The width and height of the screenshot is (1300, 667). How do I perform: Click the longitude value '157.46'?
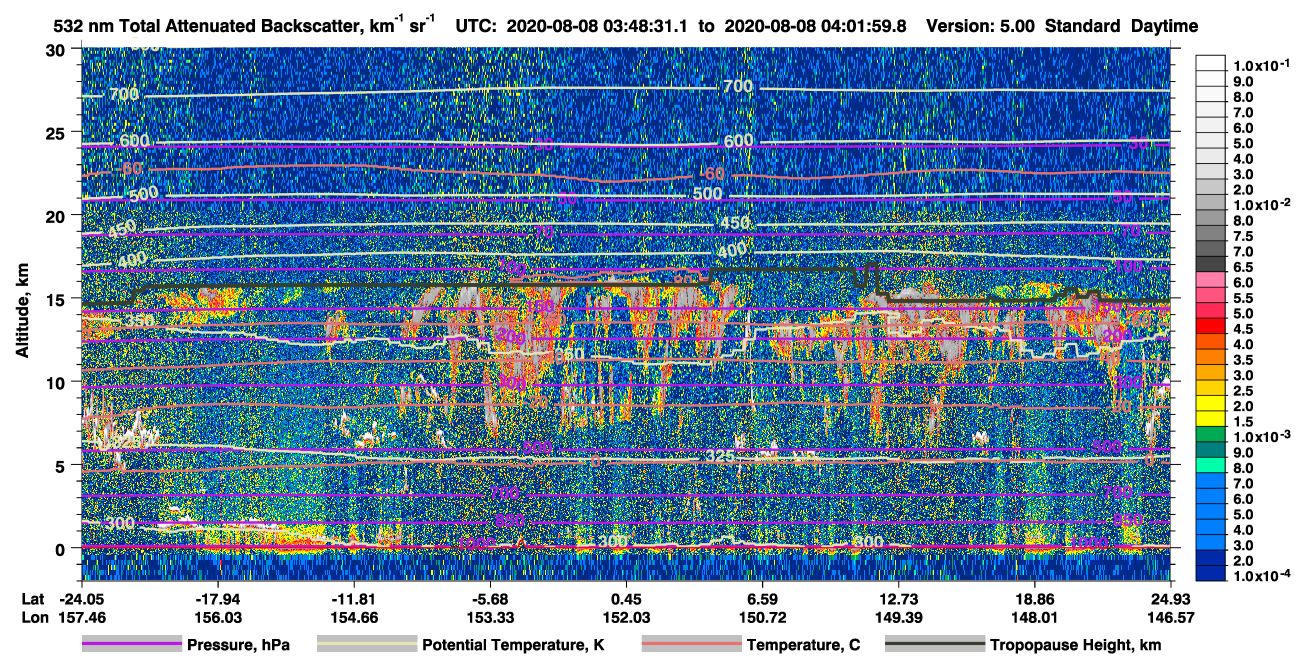pyautogui.click(x=81, y=618)
